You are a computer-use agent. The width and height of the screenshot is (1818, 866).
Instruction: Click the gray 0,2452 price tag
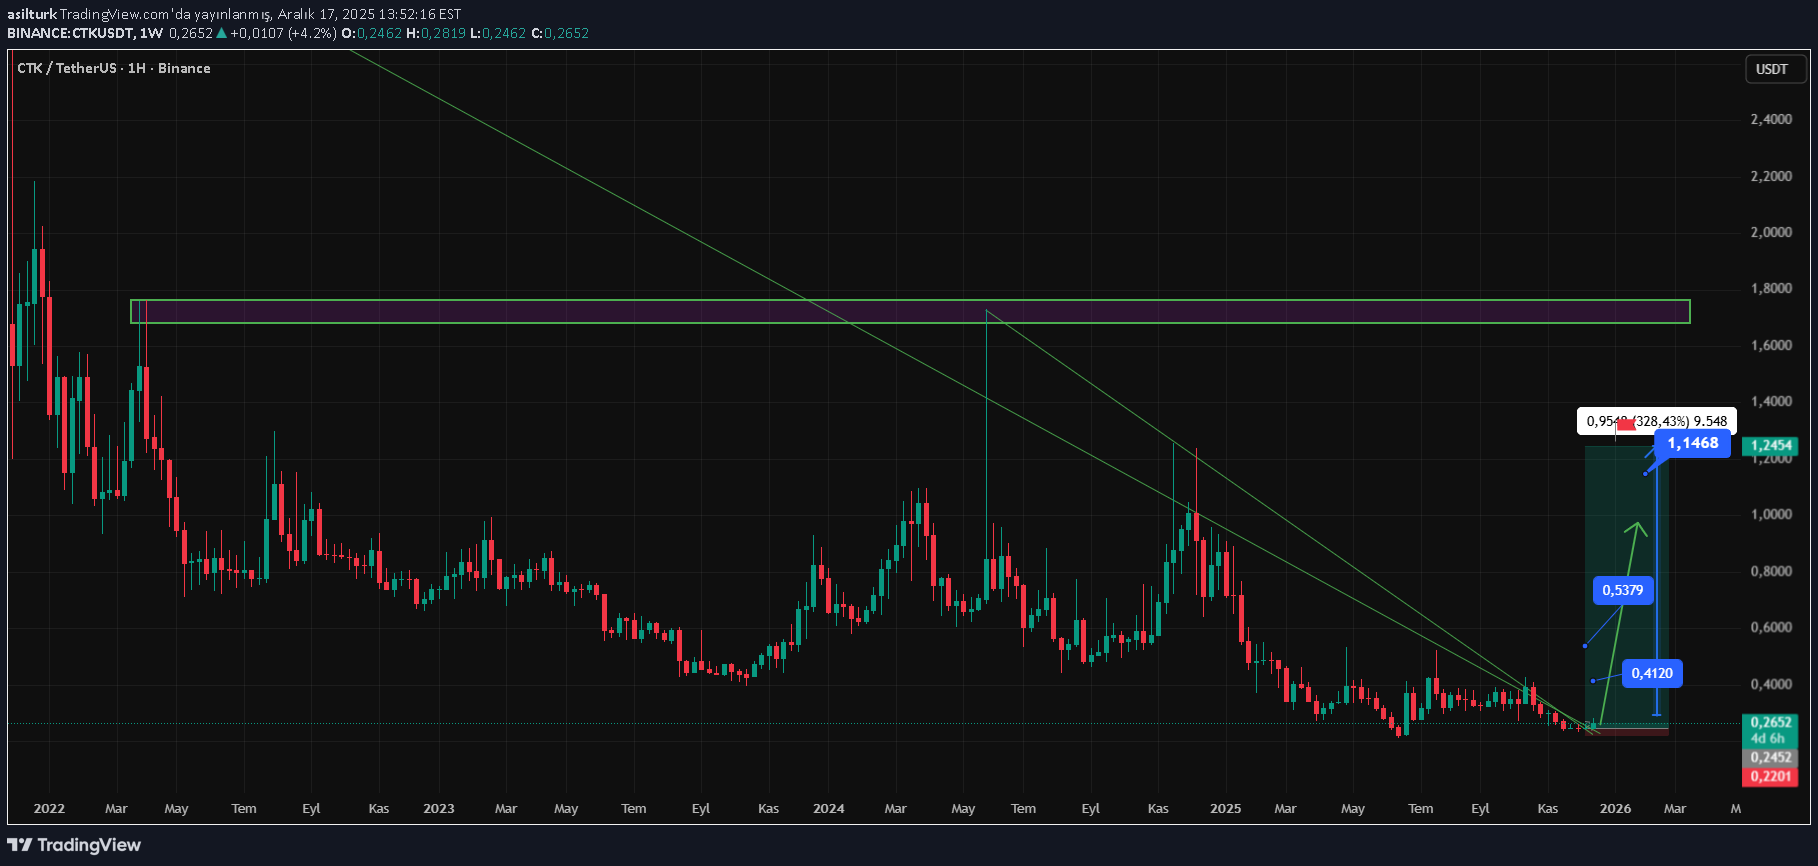[x=1770, y=757]
